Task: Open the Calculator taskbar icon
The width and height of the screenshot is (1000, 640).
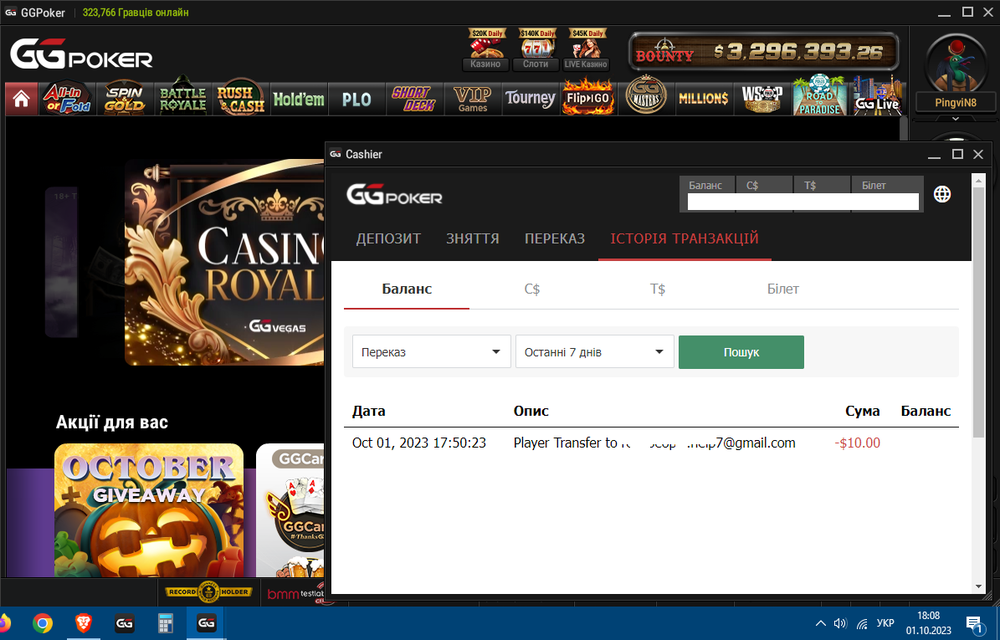Action: pos(165,623)
